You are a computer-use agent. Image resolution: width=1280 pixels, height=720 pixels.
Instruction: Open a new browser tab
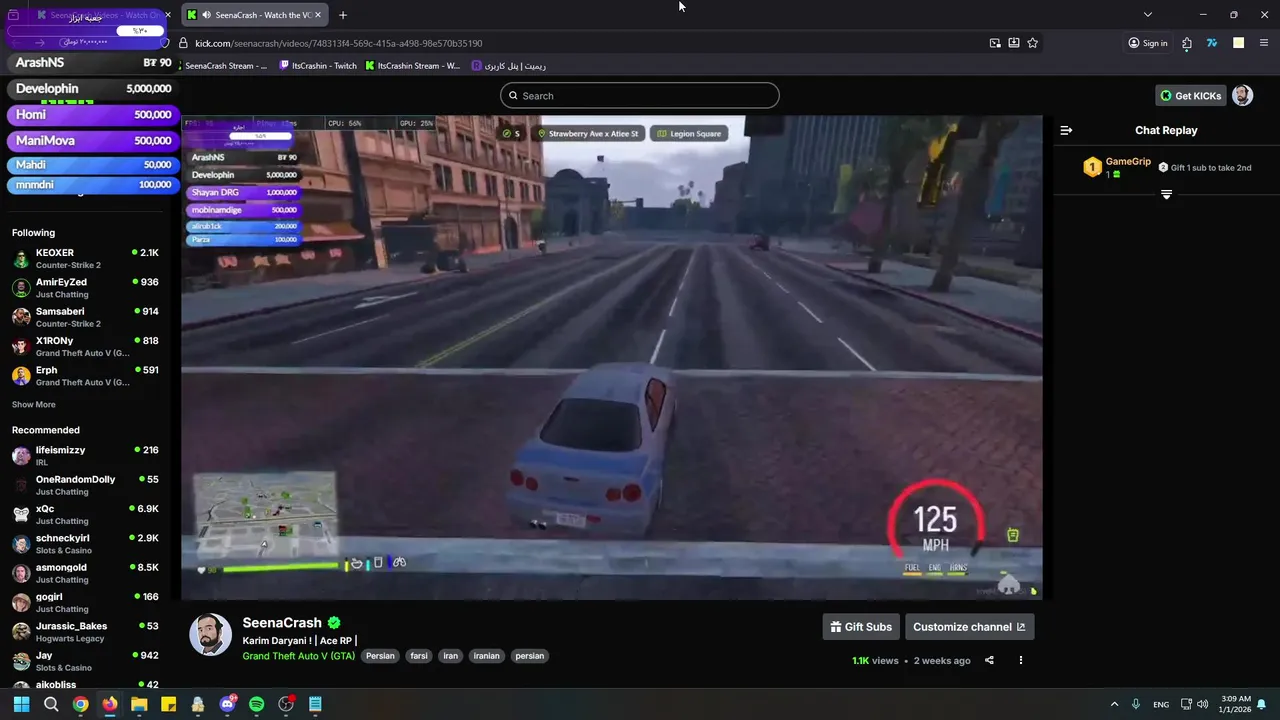click(x=343, y=15)
